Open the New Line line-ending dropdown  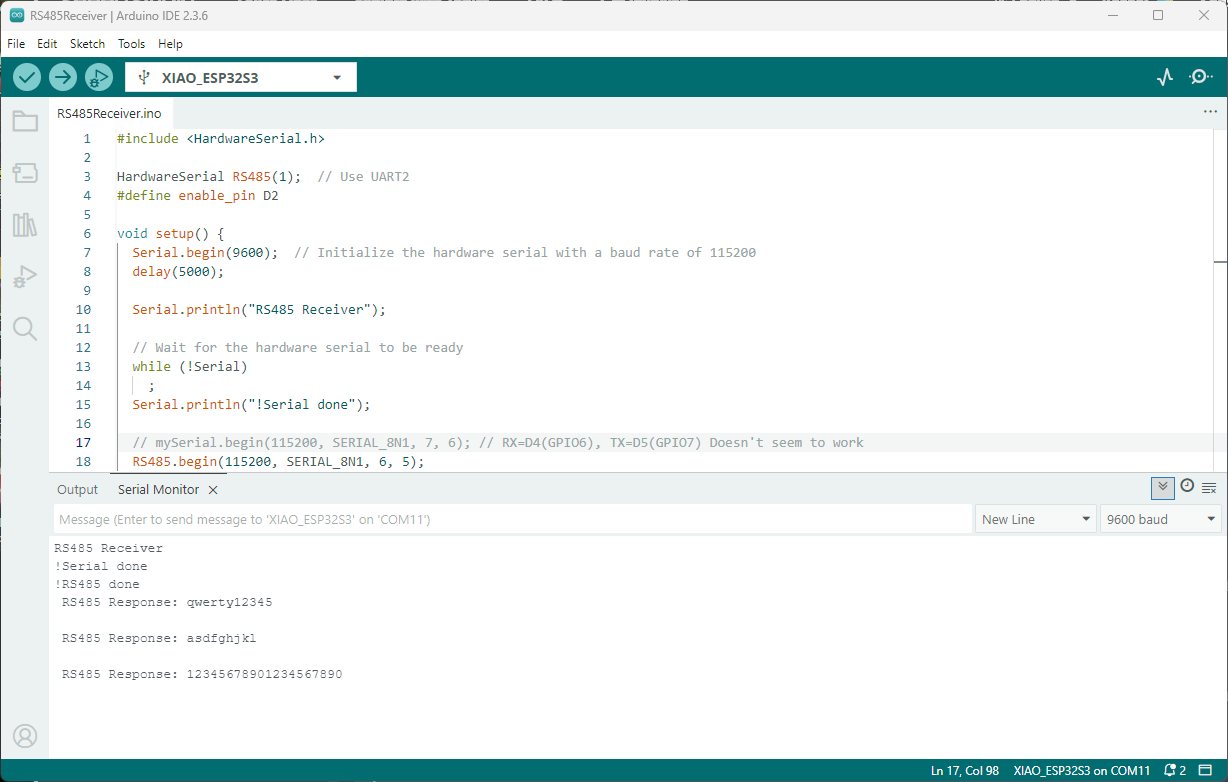[x=1035, y=519]
